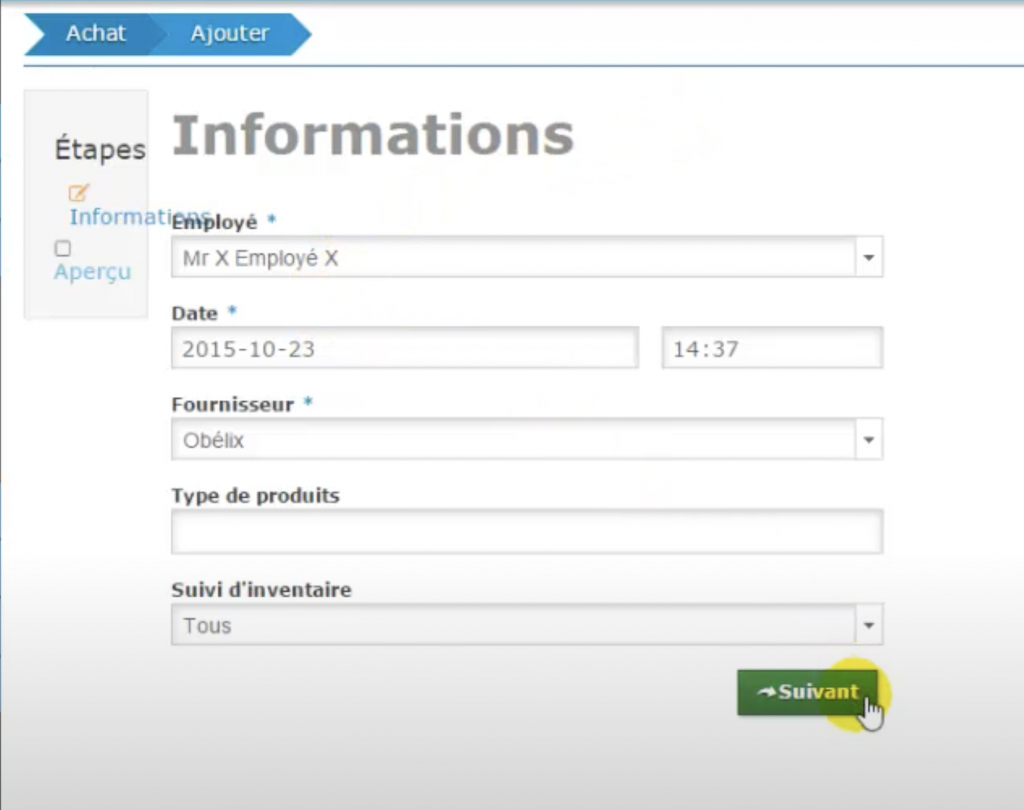Click the Étapes sidebar heading
Viewport: 1024px width, 810px height.
point(99,150)
